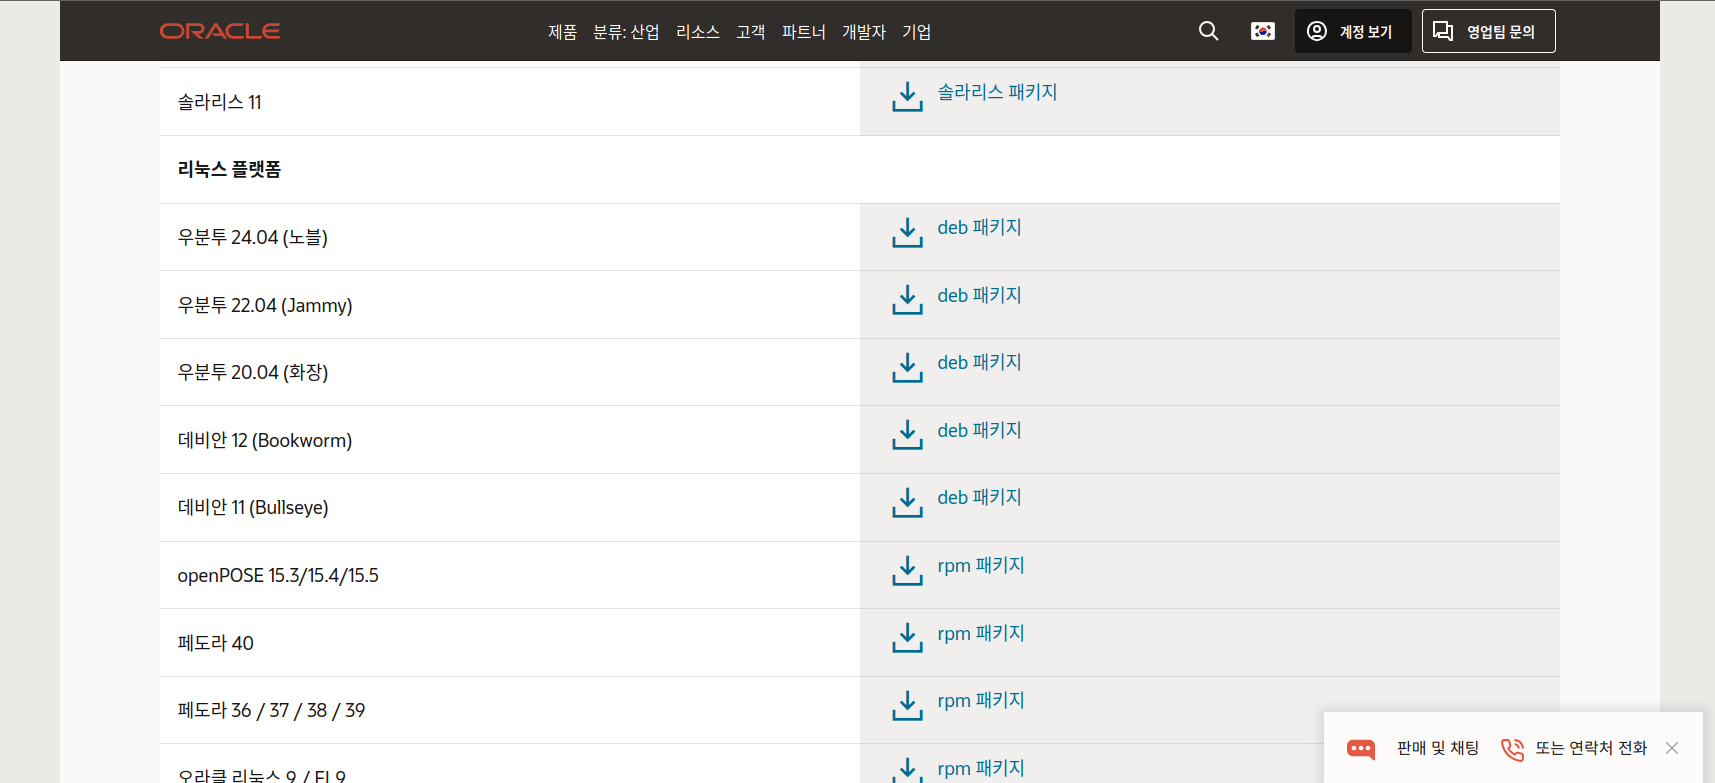Image resolution: width=1715 pixels, height=783 pixels.
Task: Select the Korean flag country icon
Action: [1263, 31]
